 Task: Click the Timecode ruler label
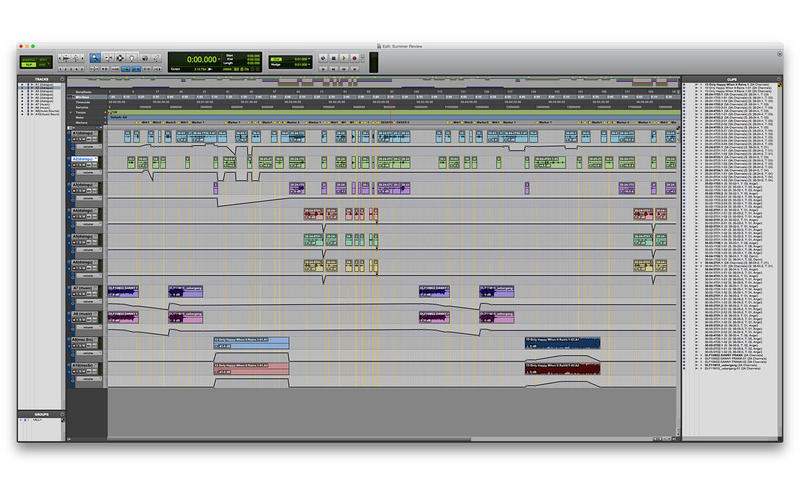[x=83, y=102]
